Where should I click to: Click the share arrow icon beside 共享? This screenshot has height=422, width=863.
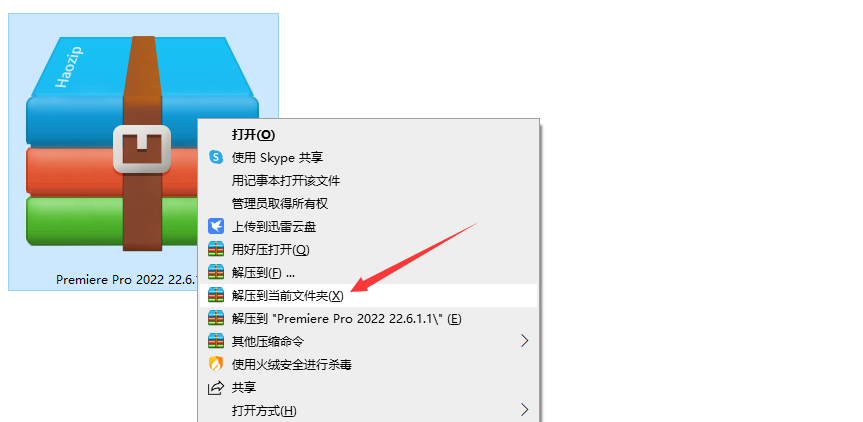(x=216, y=388)
